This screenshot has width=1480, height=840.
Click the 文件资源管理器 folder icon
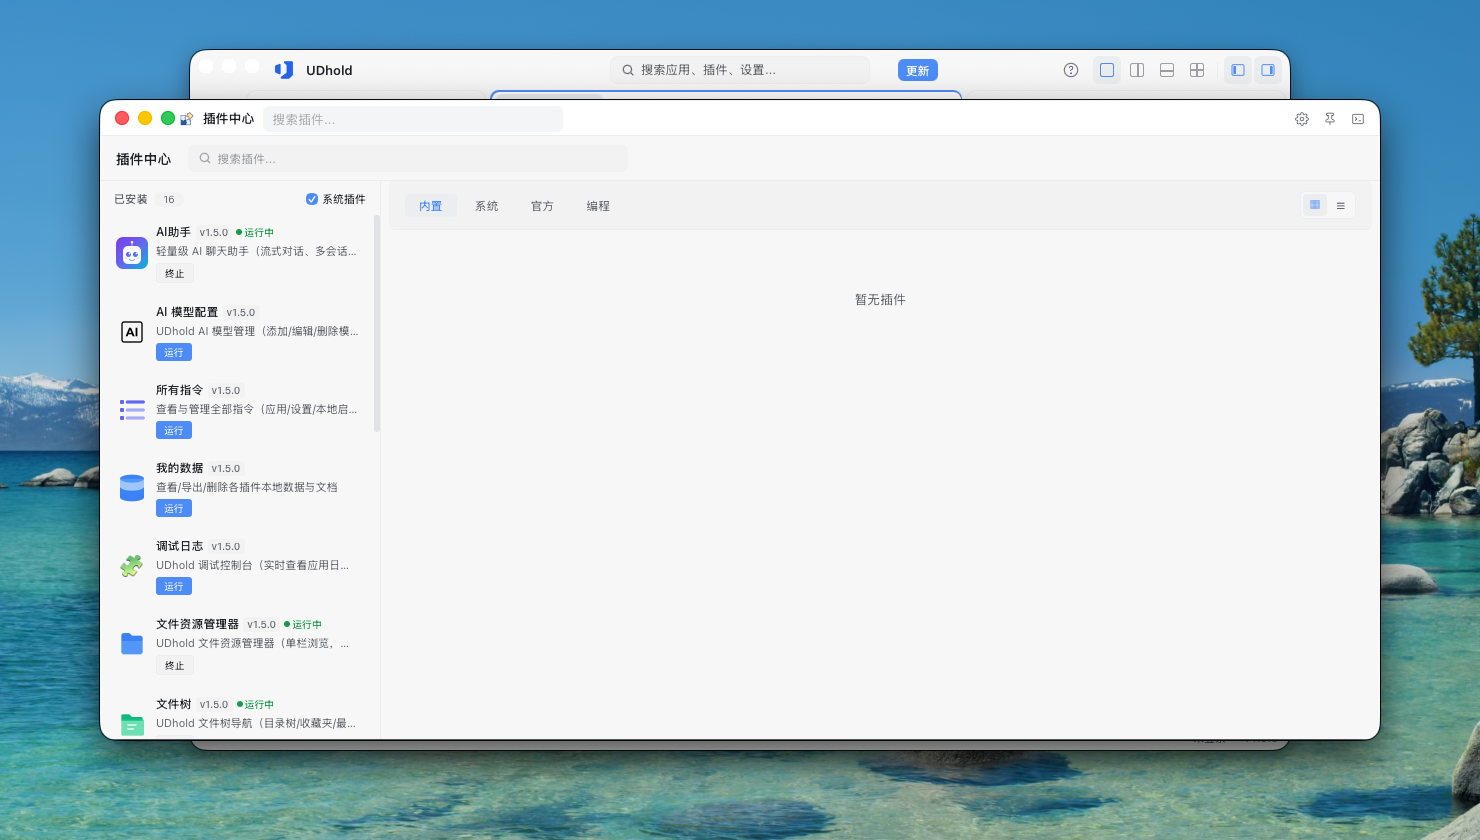(x=132, y=644)
